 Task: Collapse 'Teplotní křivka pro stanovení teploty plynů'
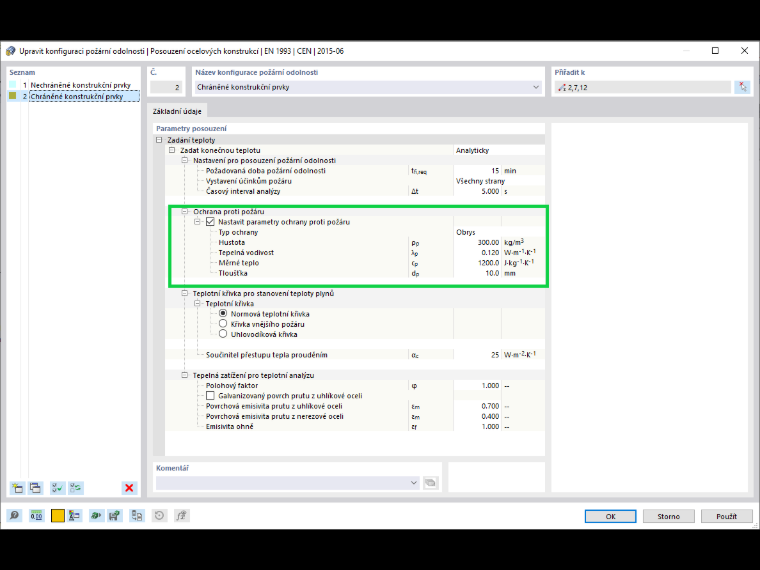click(x=185, y=293)
